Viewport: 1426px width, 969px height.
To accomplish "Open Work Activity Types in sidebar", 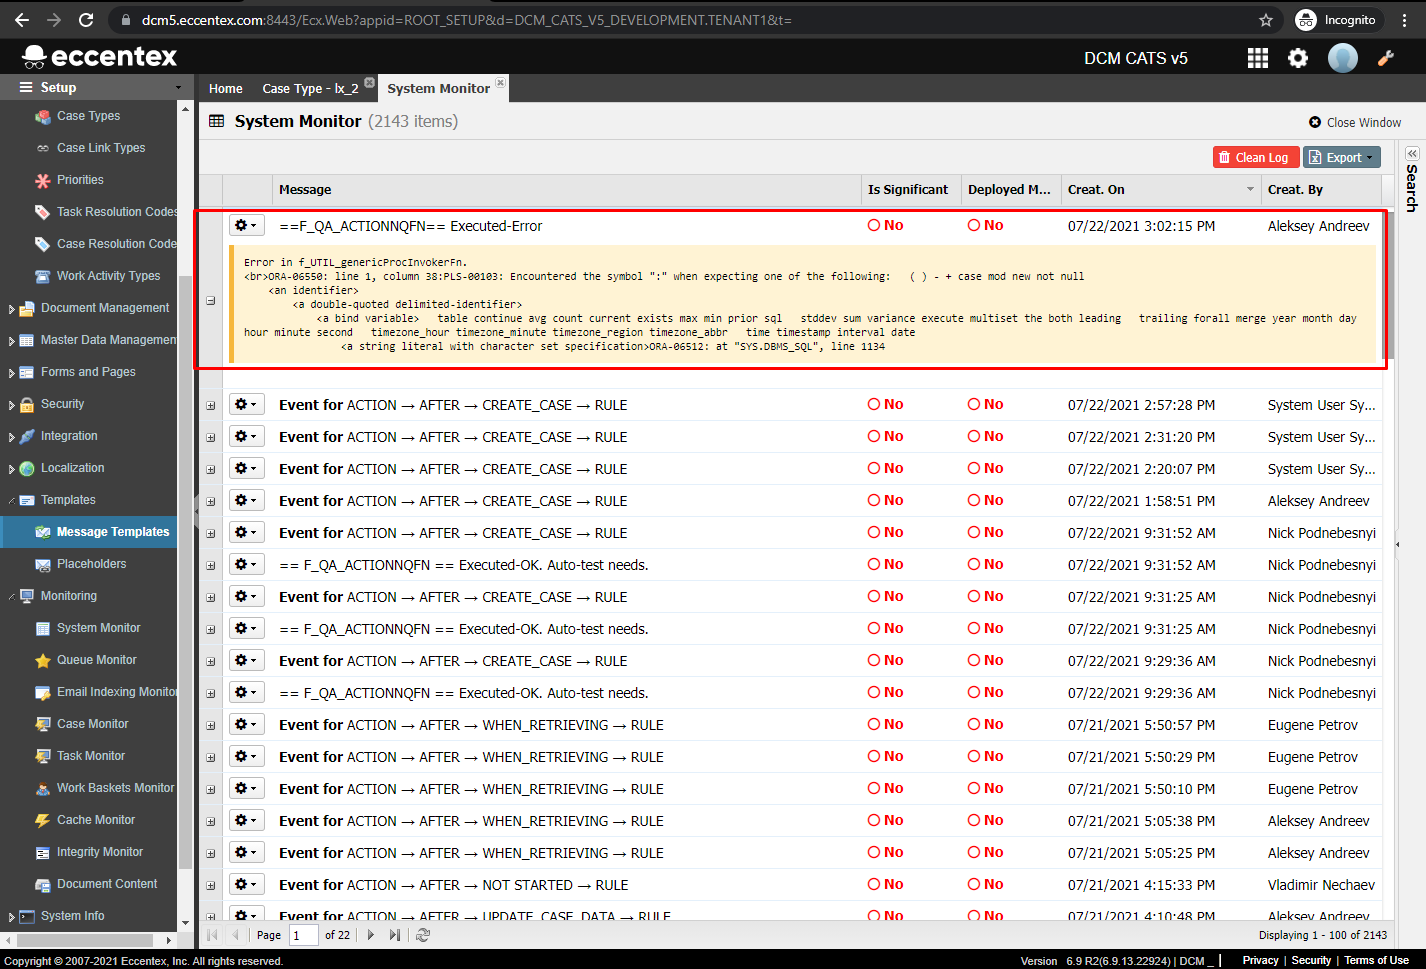I will 108,276.
